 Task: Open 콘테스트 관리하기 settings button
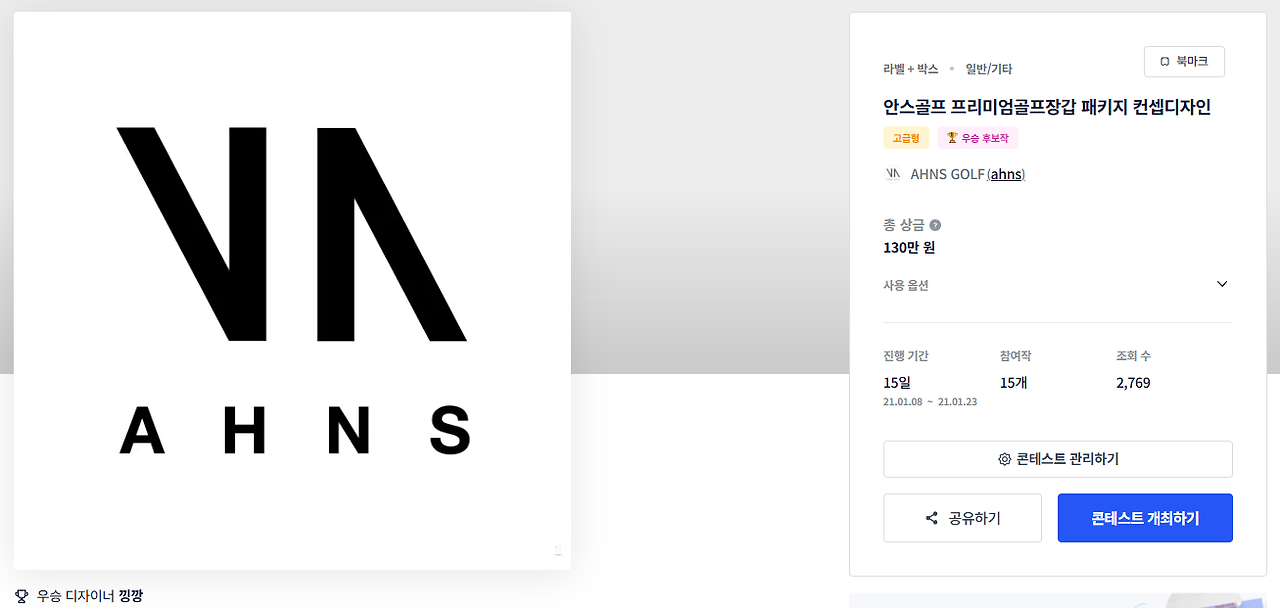[x=1058, y=459]
